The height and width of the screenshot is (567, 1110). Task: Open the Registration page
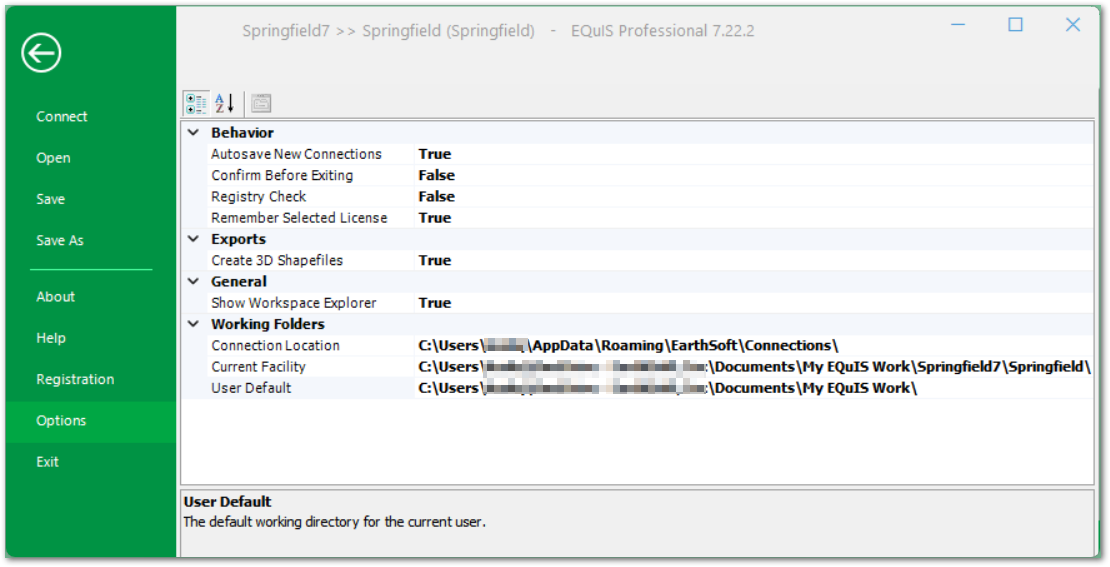pos(75,380)
